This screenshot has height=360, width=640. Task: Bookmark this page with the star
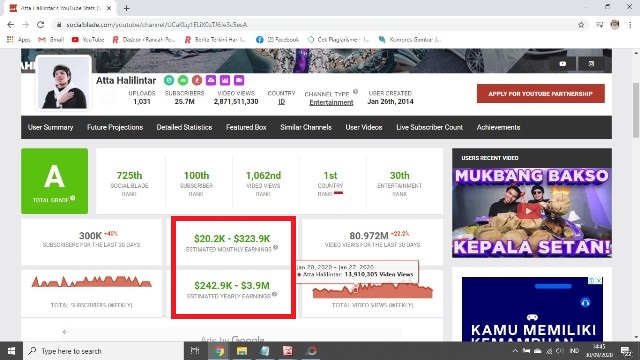581,25
